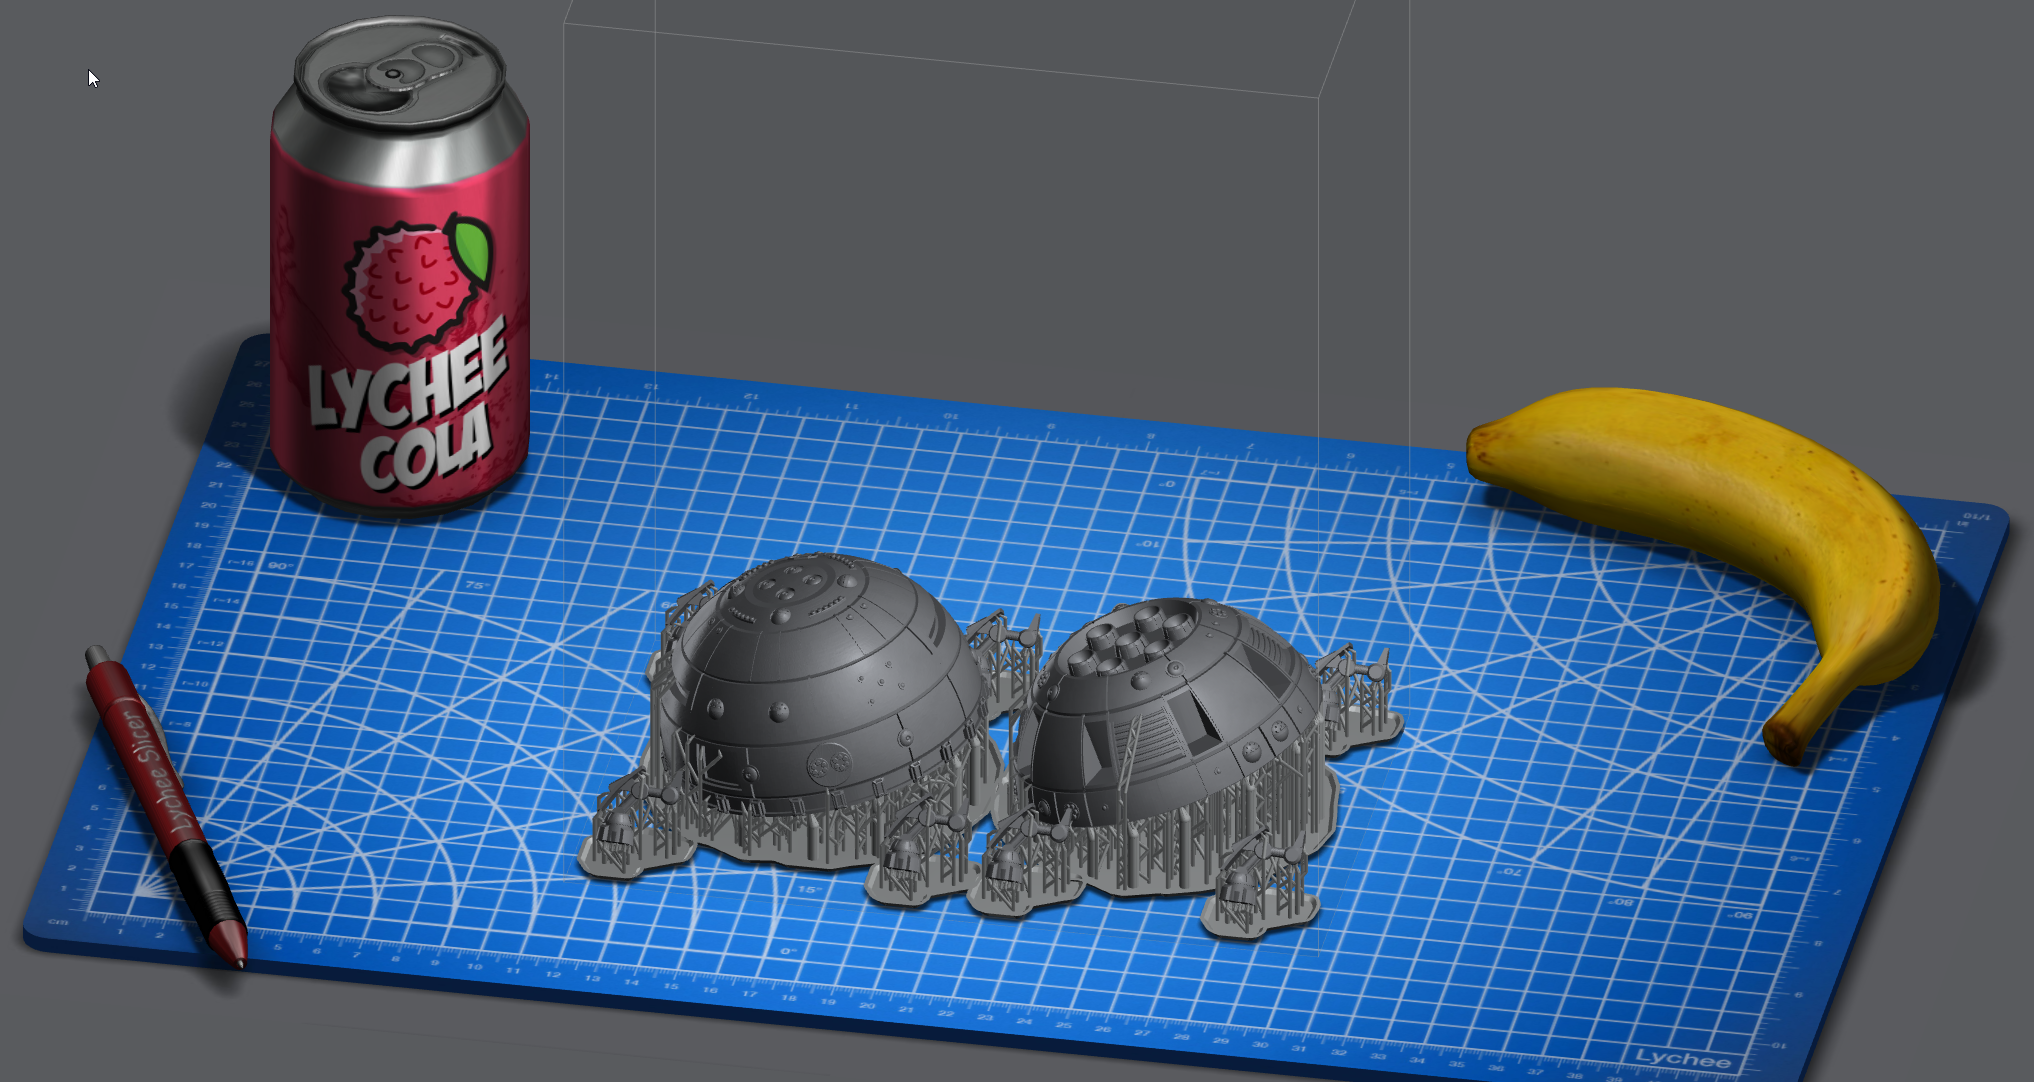This screenshot has height=1082, width=2034.
Task: Click the Lychee logo text on mat
Action: (x=1682, y=1058)
